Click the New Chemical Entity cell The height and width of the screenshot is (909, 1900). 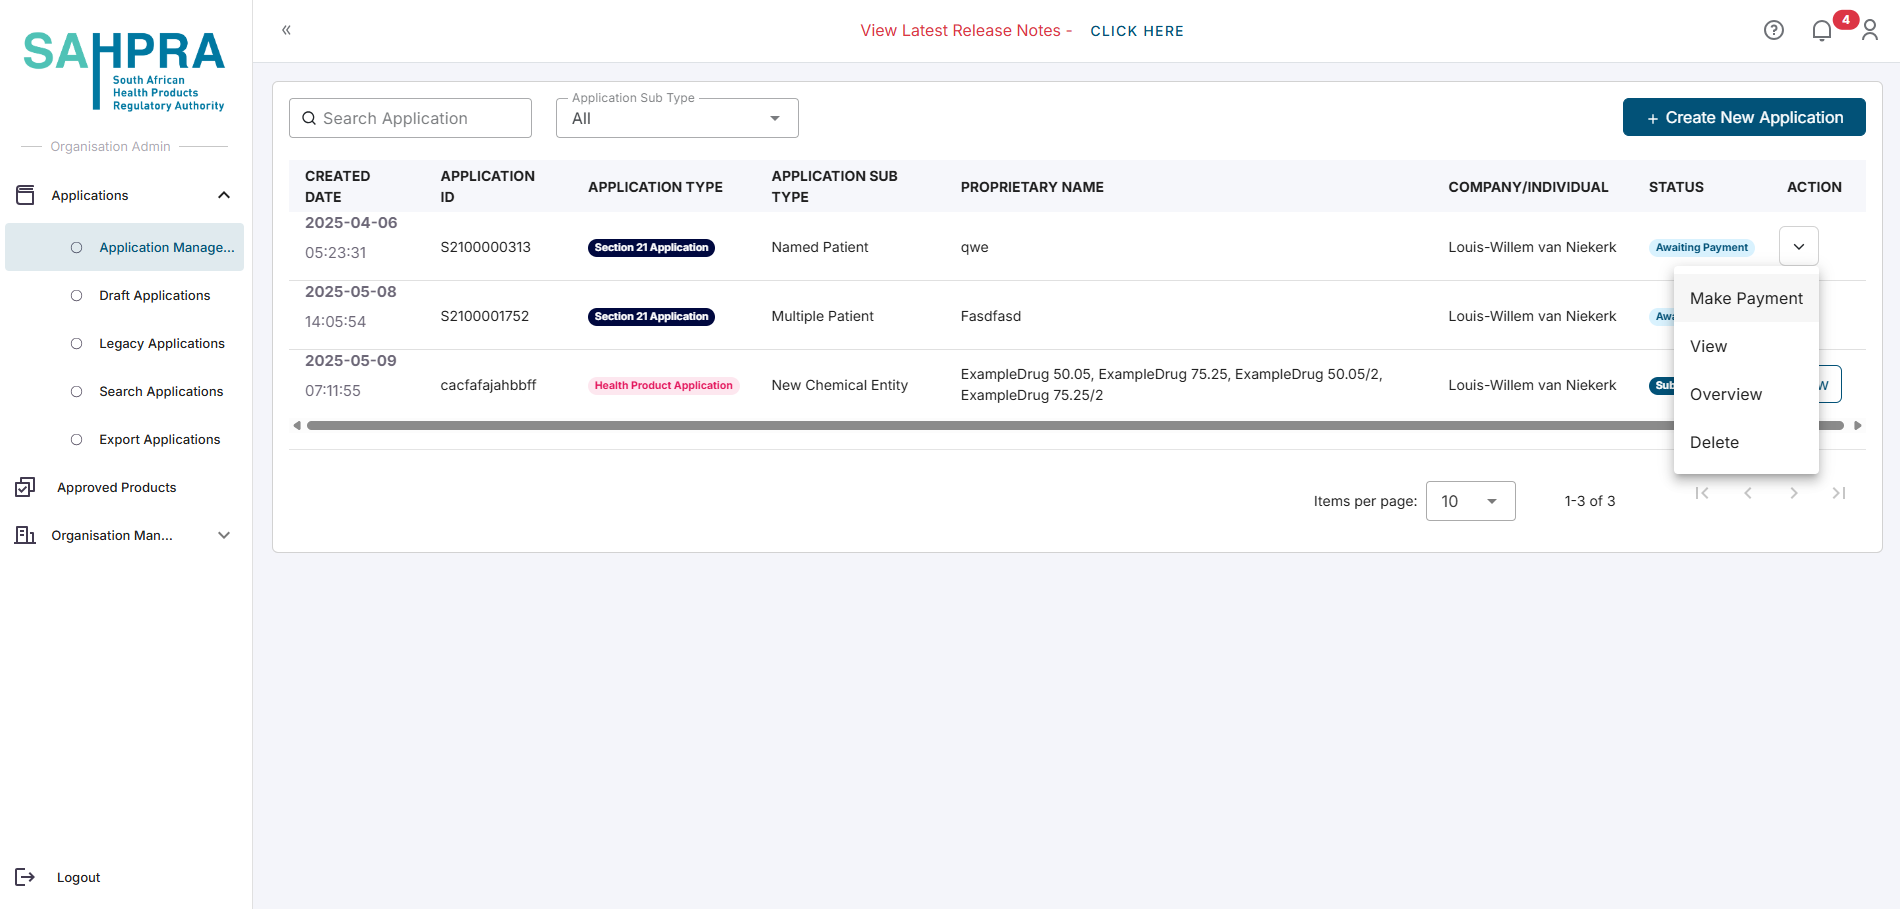click(840, 385)
